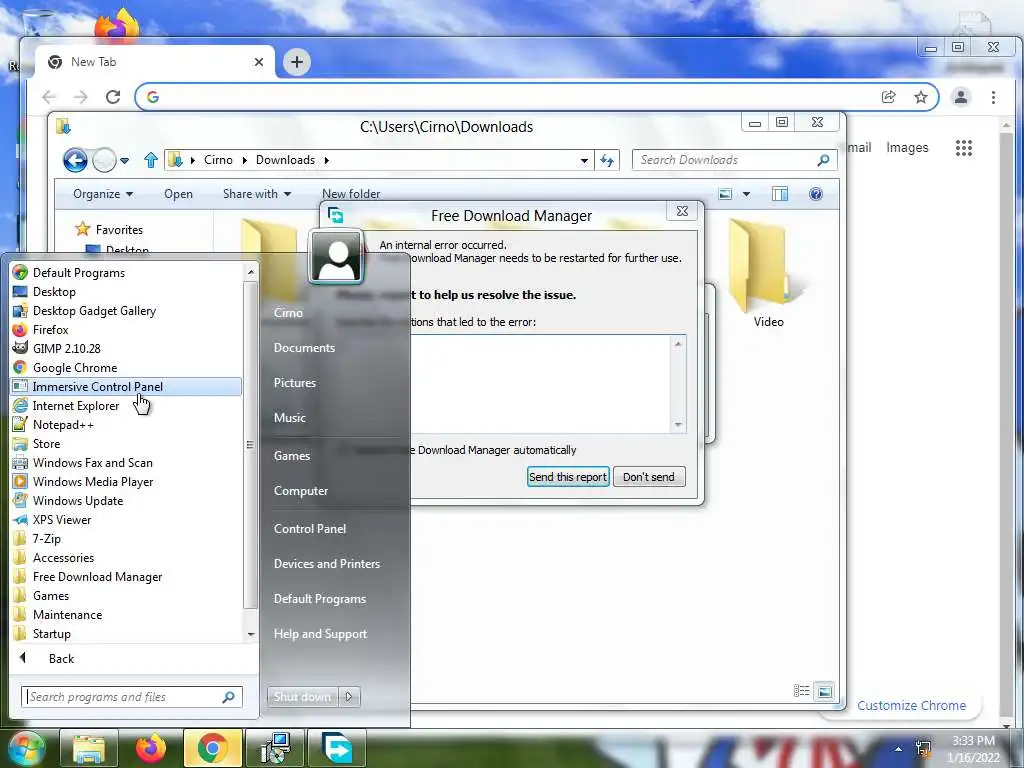
Task: Bookmark this page with star icon
Action: coord(921,97)
